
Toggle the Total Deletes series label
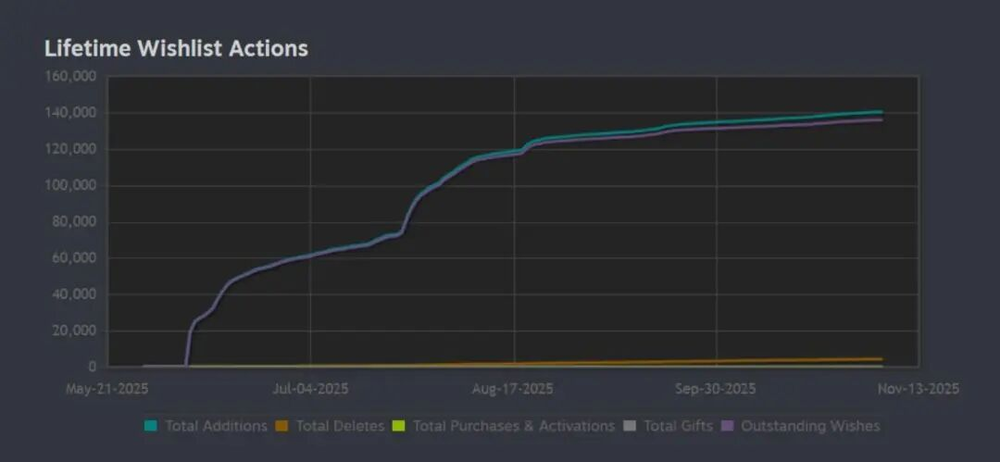point(341,426)
